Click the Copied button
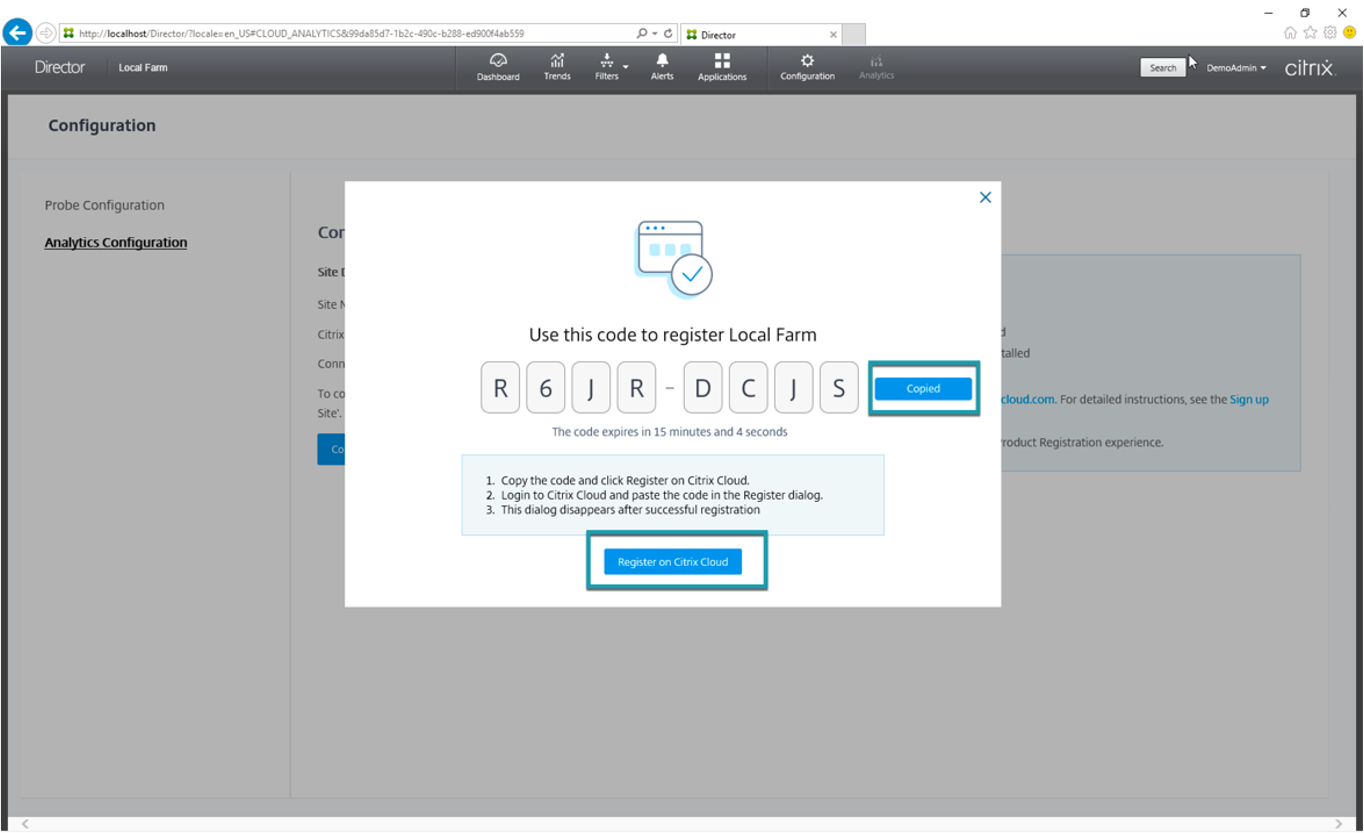Viewport: 1364px width, 833px height. point(923,389)
